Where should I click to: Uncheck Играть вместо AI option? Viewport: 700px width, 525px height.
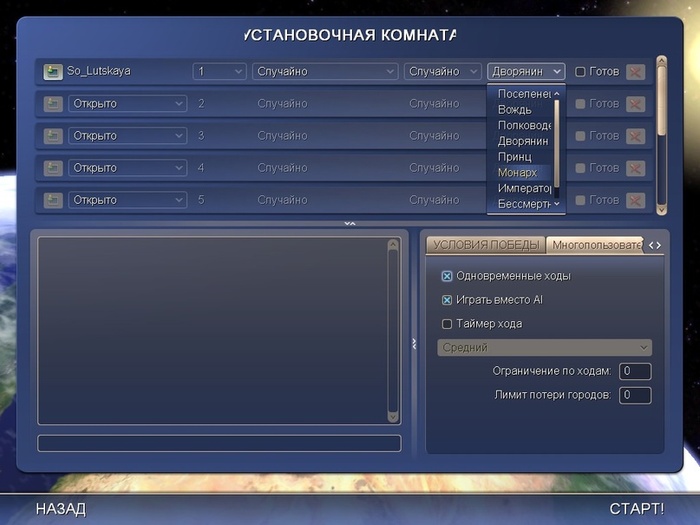pos(446,300)
